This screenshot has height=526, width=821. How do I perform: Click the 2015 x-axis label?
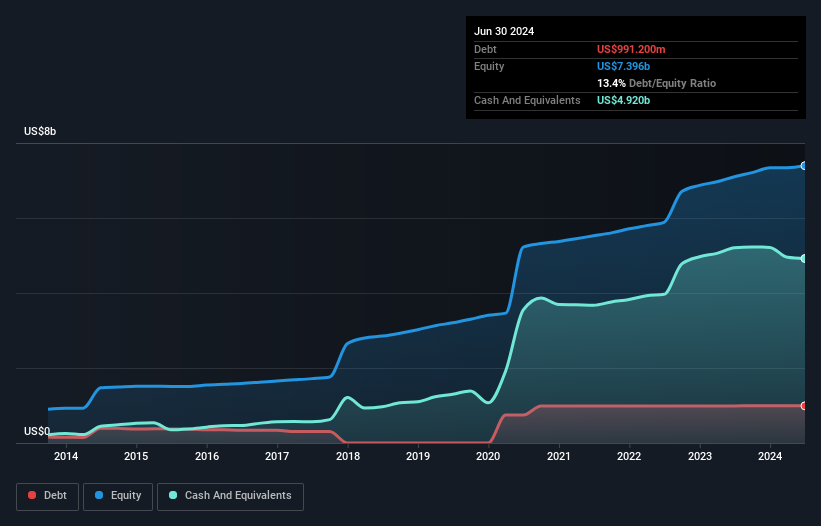[136, 456]
